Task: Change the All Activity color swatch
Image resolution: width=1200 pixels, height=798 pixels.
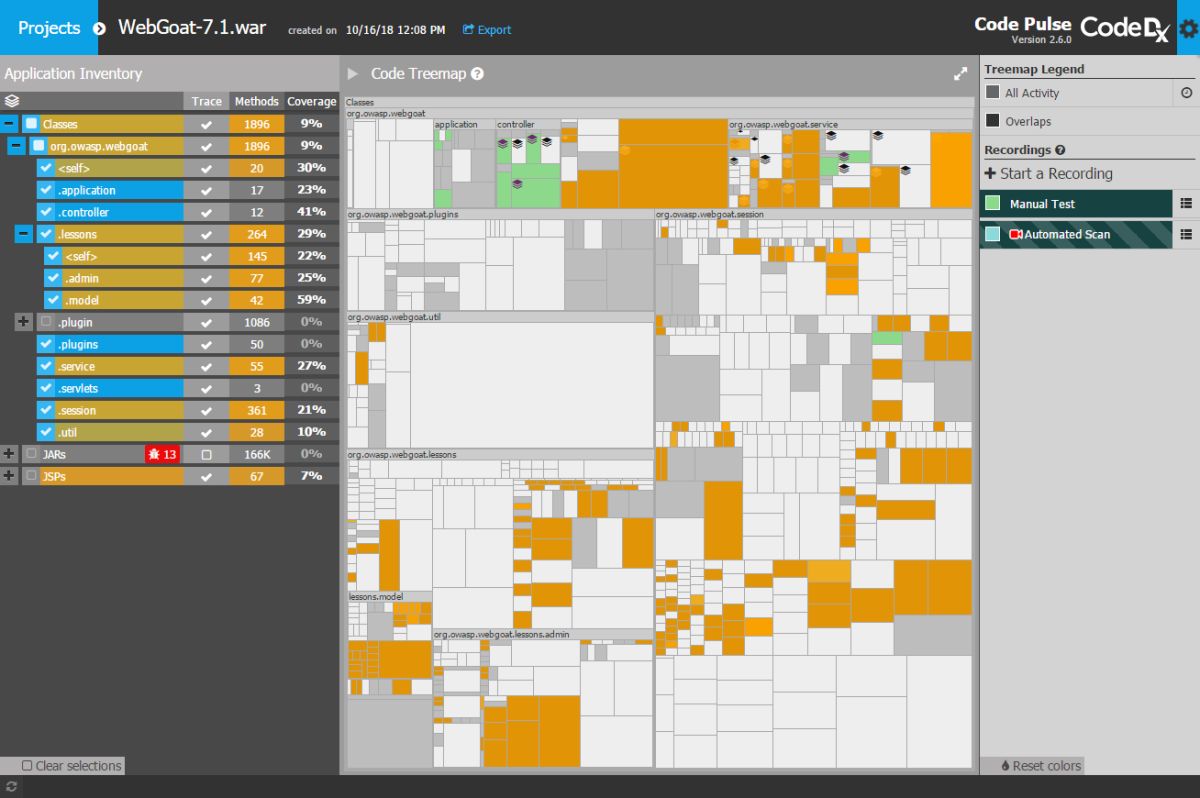Action: pos(993,93)
